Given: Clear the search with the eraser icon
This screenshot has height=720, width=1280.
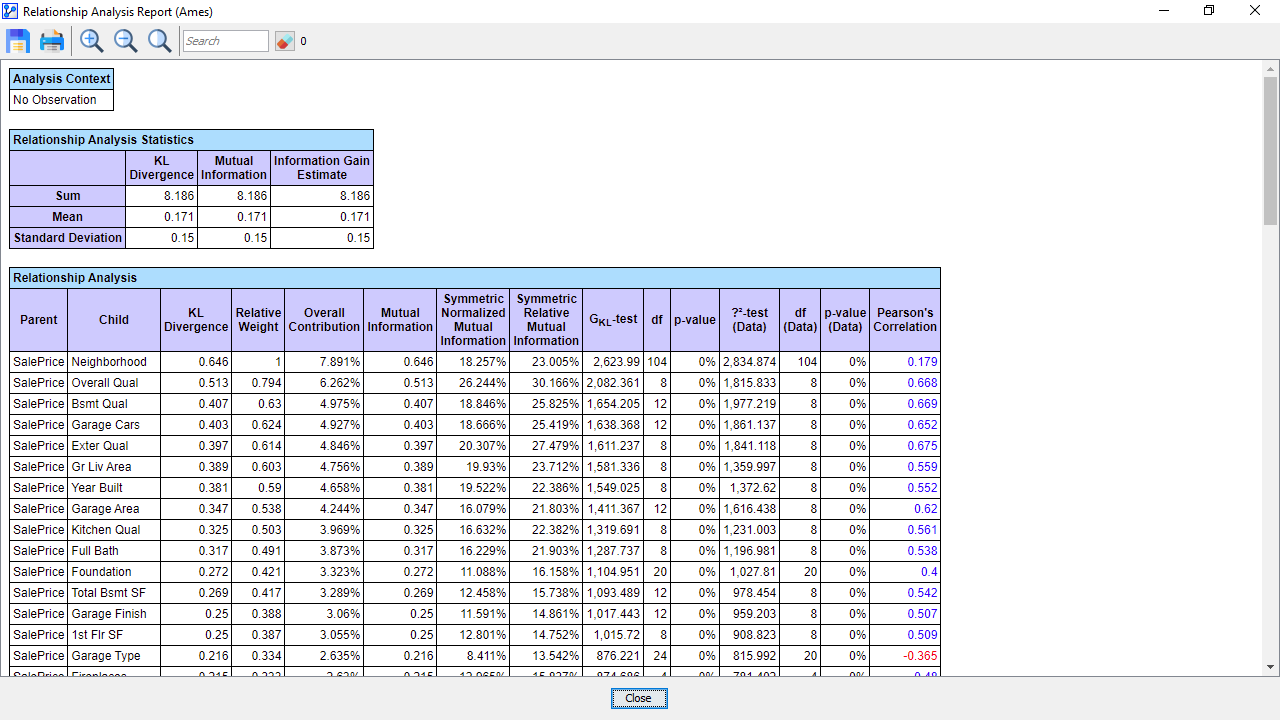Looking at the screenshot, I should click(285, 41).
